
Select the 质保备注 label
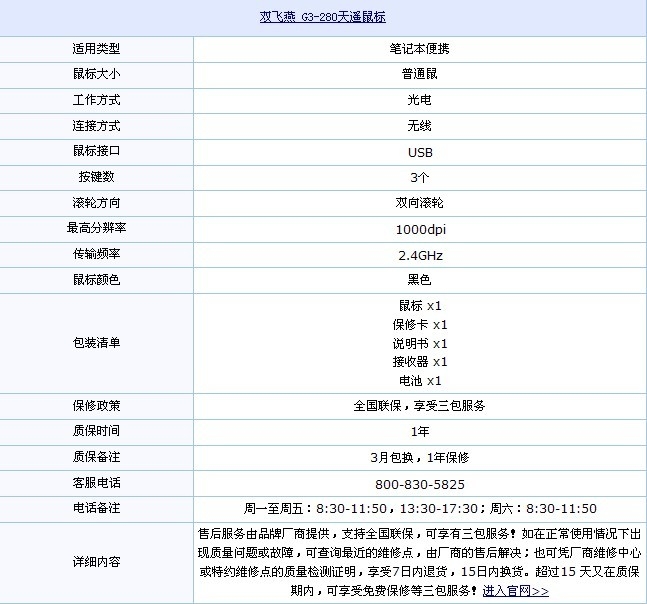click(97, 457)
